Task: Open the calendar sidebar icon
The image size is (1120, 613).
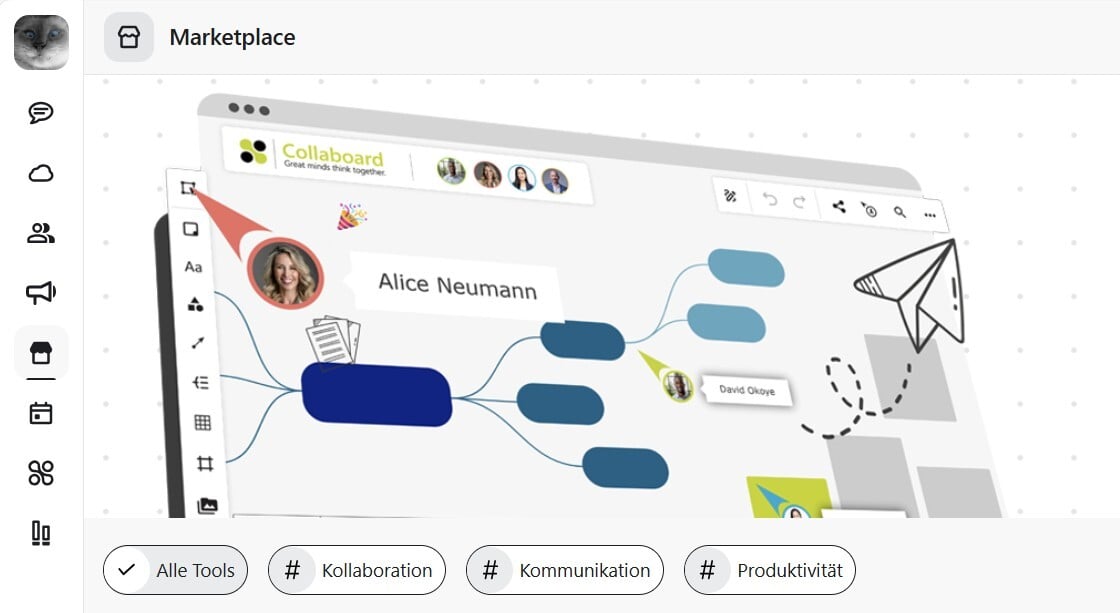Action: pyautogui.click(x=41, y=413)
